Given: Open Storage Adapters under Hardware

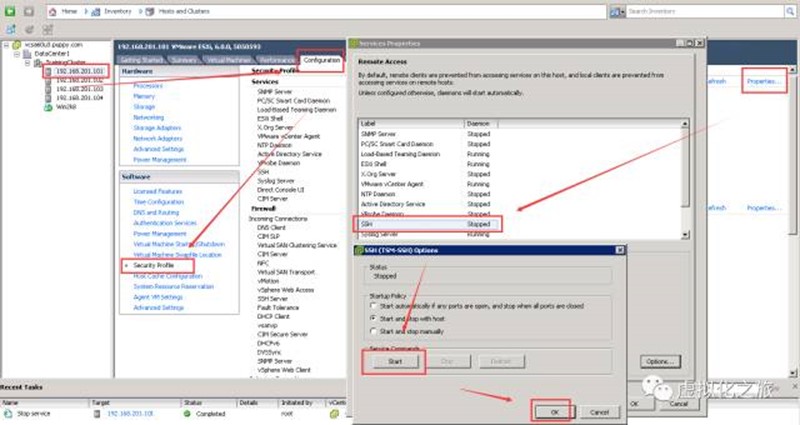Looking at the screenshot, I should click(x=157, y=128).
